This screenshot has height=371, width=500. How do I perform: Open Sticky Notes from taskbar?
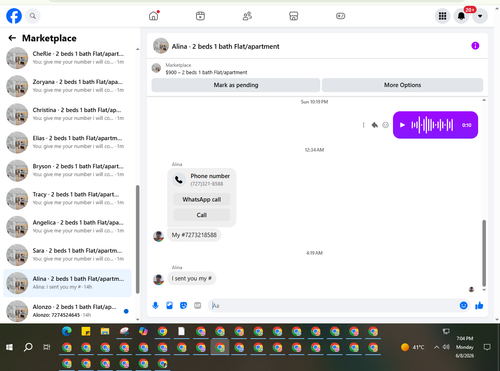(86, 331)
